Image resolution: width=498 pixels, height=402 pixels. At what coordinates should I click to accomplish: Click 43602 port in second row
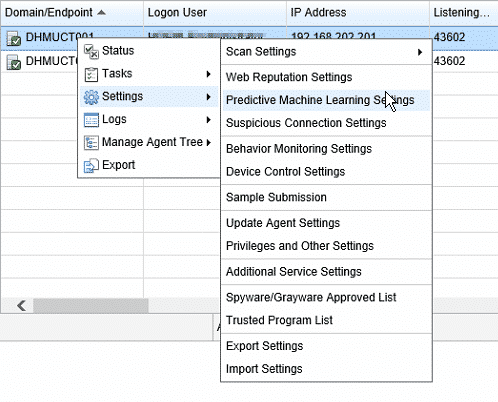point(449,61)
